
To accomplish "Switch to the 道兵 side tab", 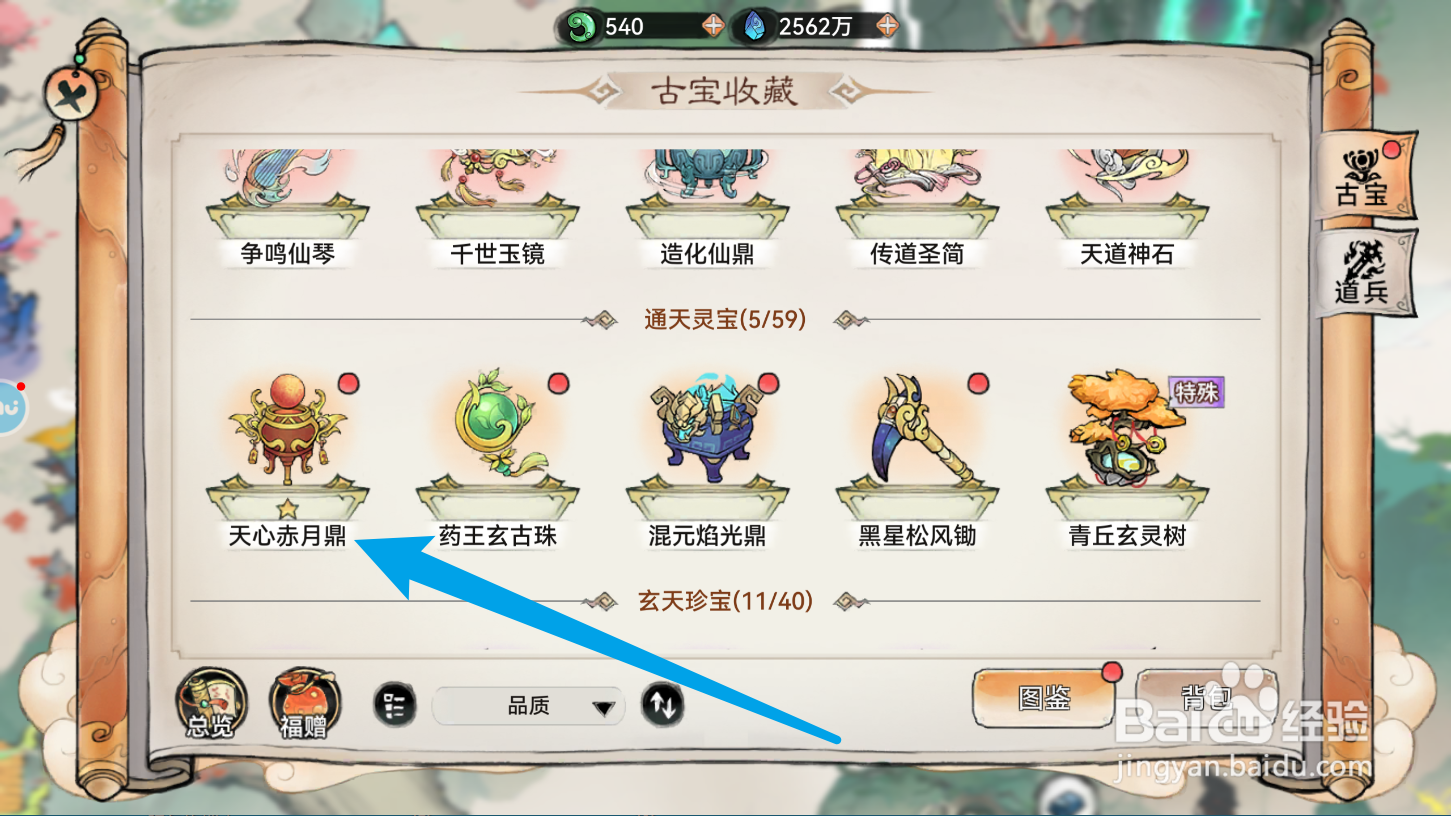I will [1364, 273].
